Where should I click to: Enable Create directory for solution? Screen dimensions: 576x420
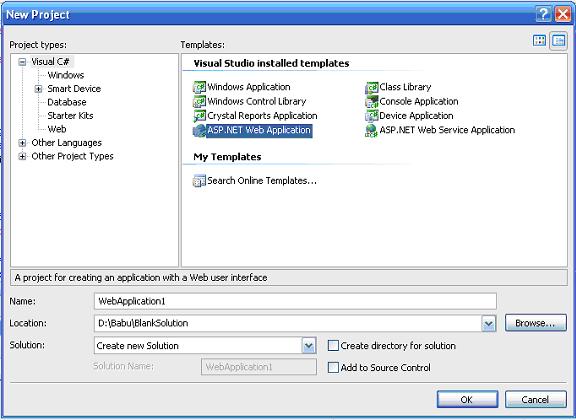[333, 345]
